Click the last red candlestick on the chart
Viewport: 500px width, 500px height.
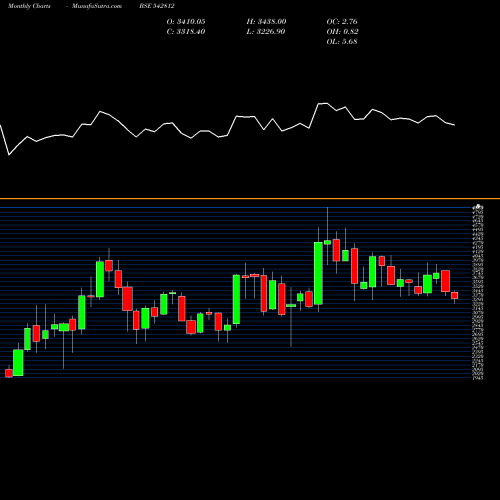point(455,295)
